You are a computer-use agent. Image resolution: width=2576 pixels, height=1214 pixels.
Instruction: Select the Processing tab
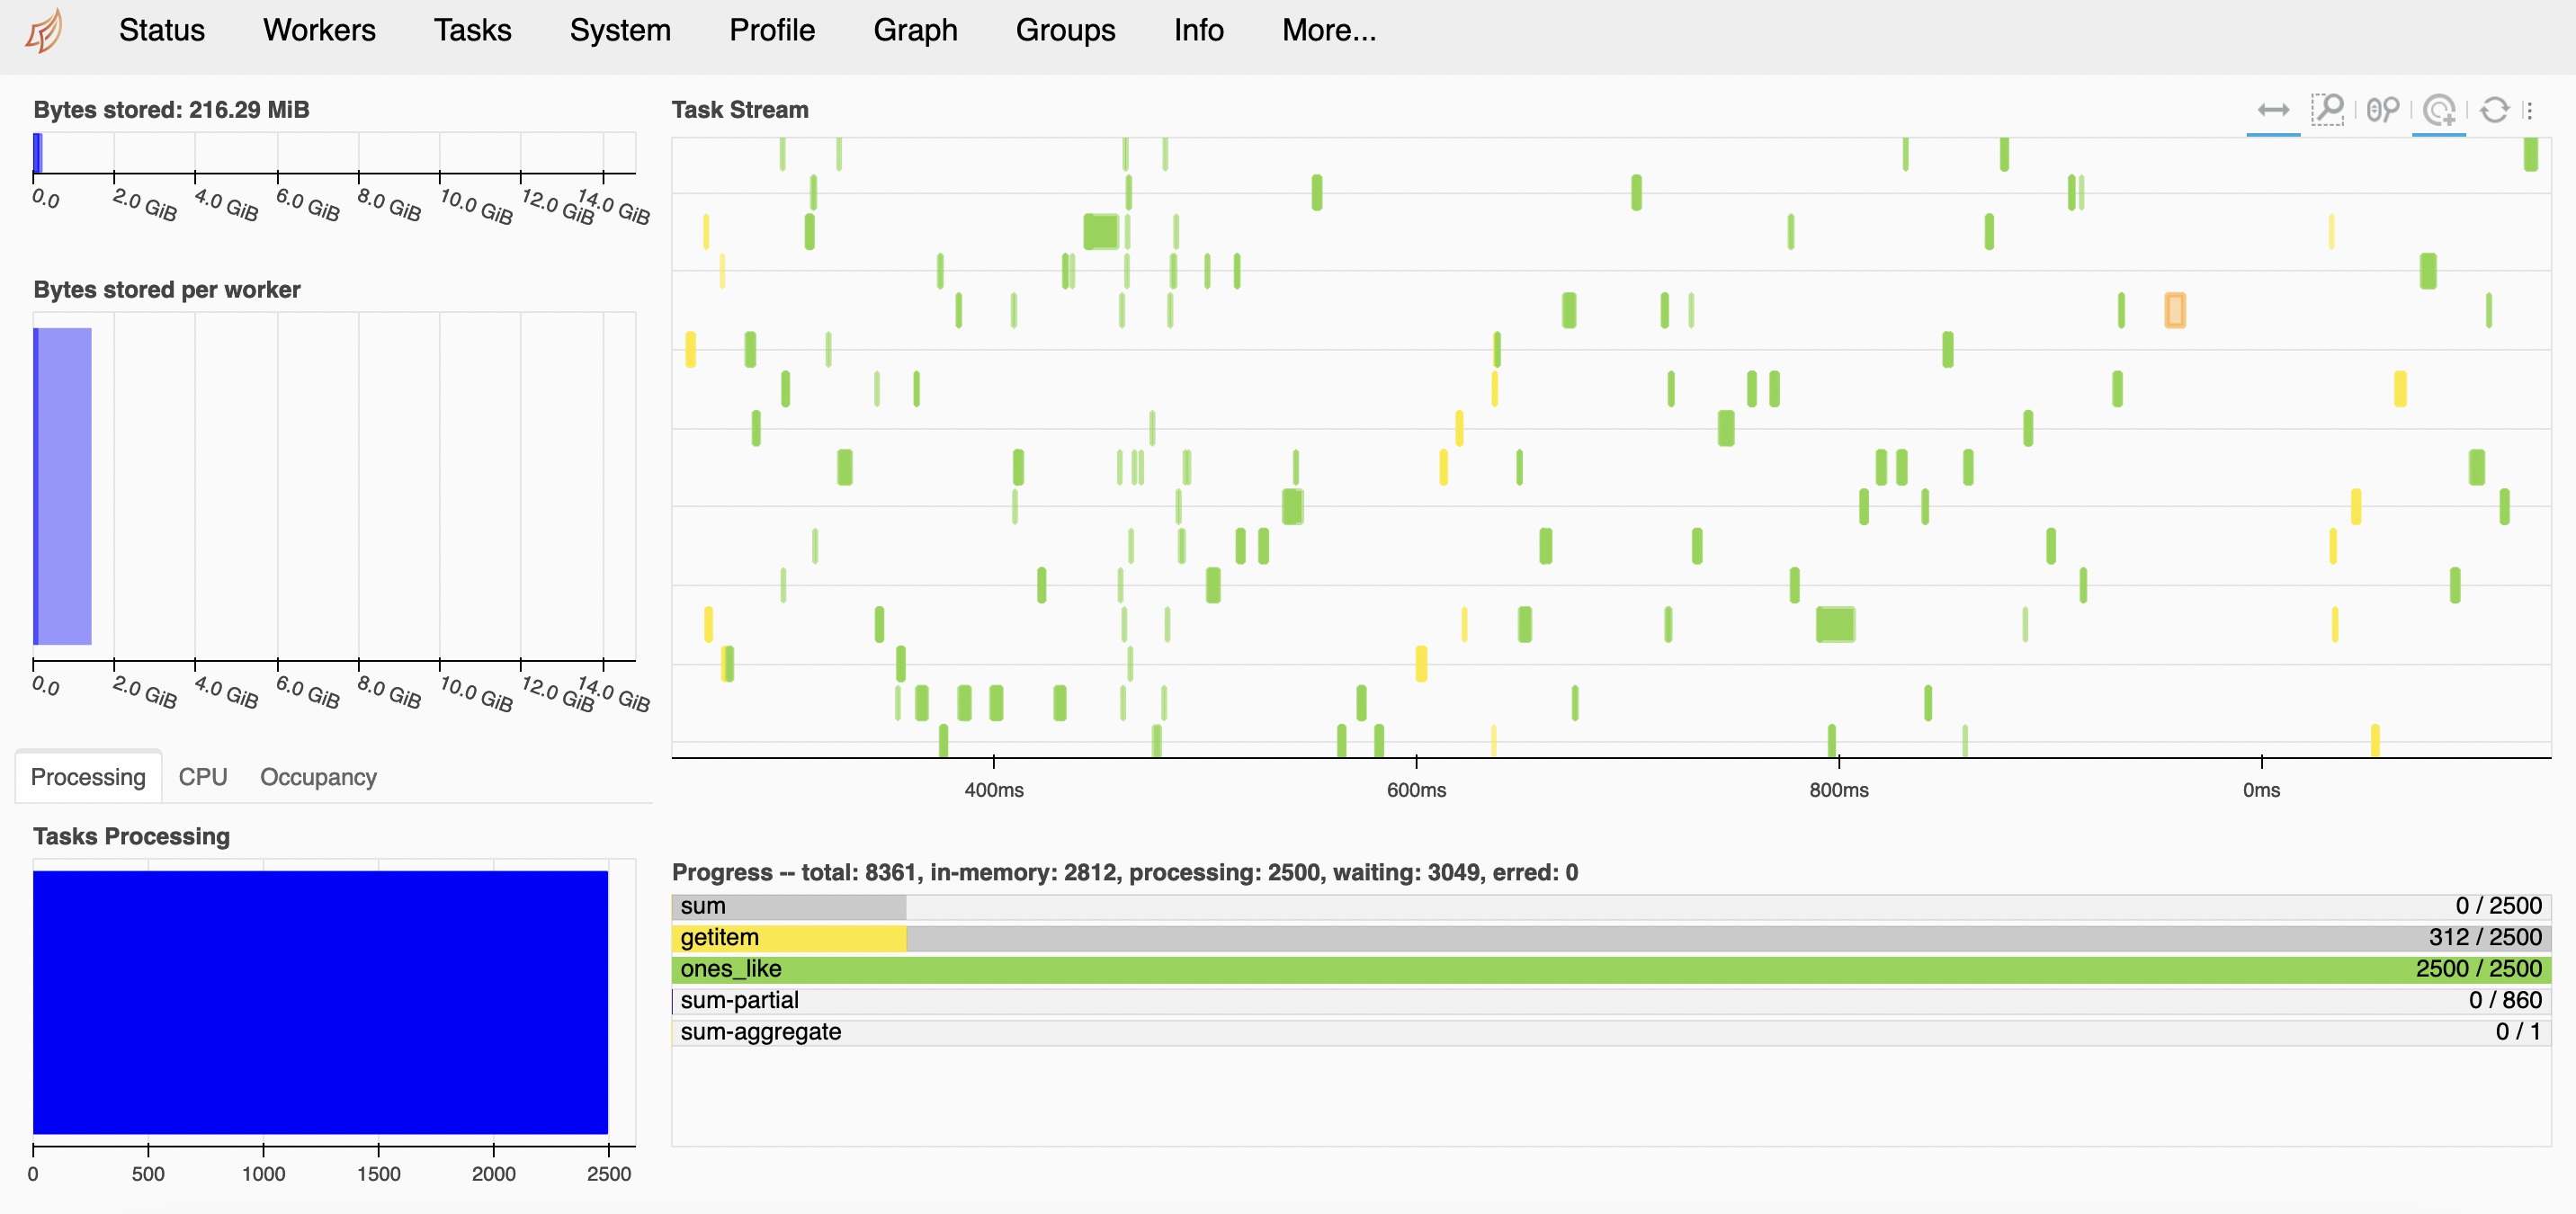click(88, 777)
